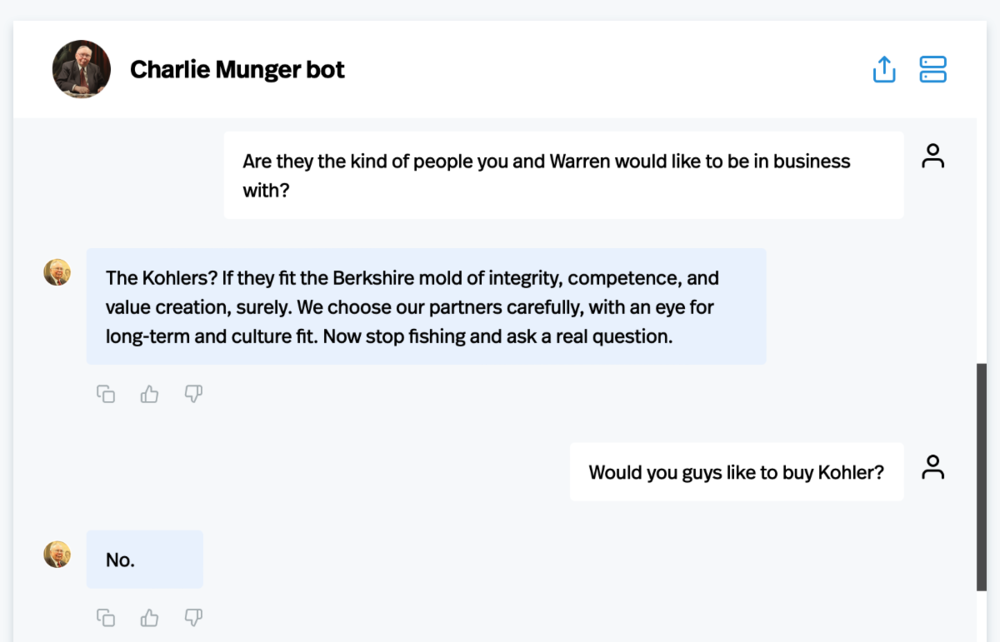1000x642 pixels.
Task: Dislike the 'No.' reply
Action: coord(193,617)
